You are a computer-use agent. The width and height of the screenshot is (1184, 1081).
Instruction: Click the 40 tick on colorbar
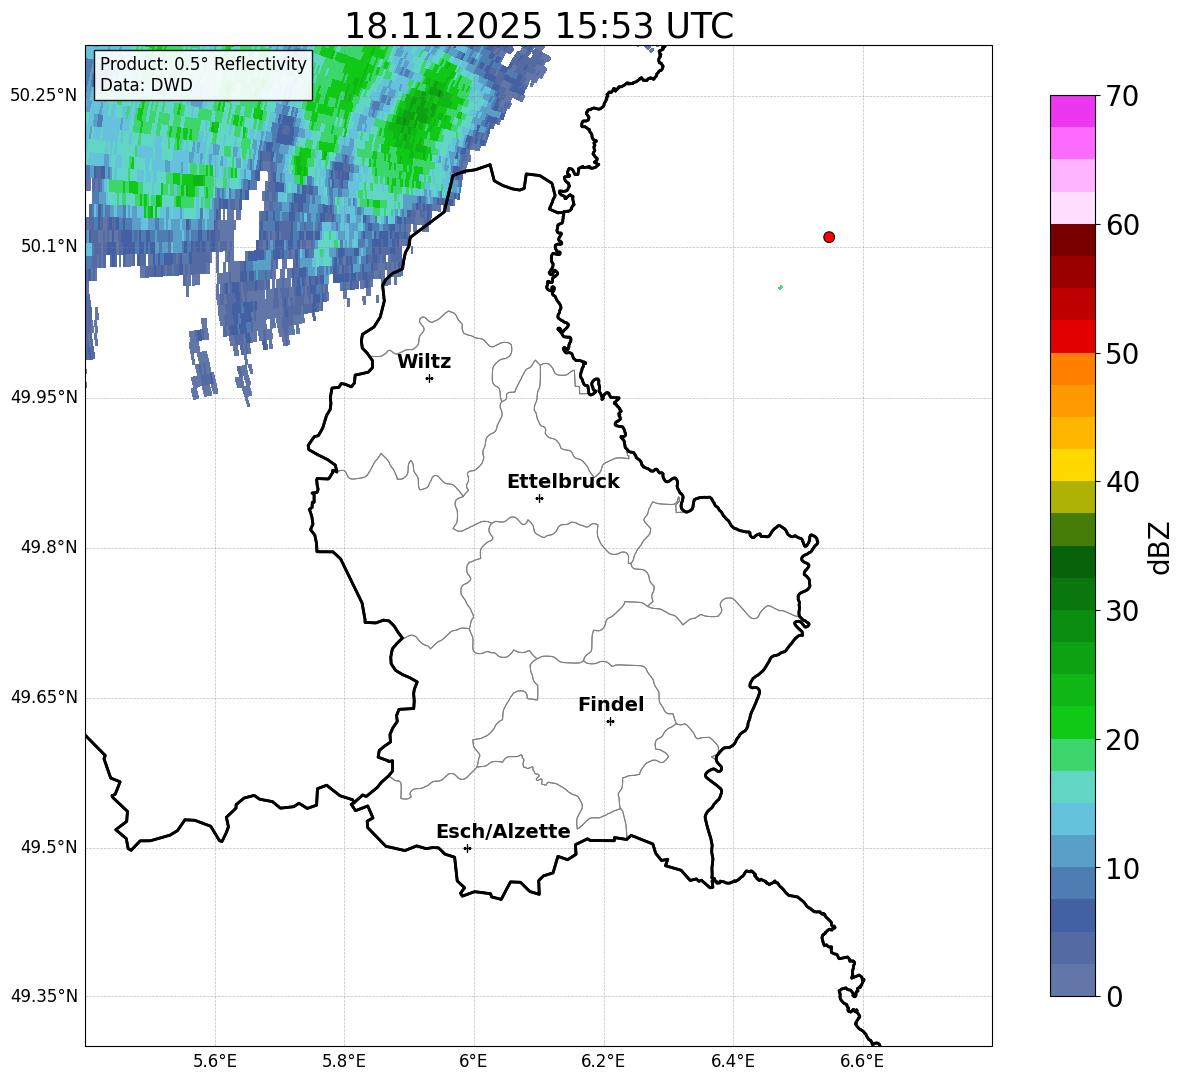point(1121,482)
